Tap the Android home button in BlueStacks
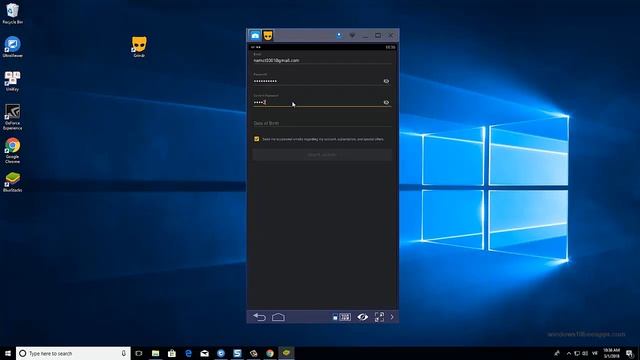 coord(278,317)
